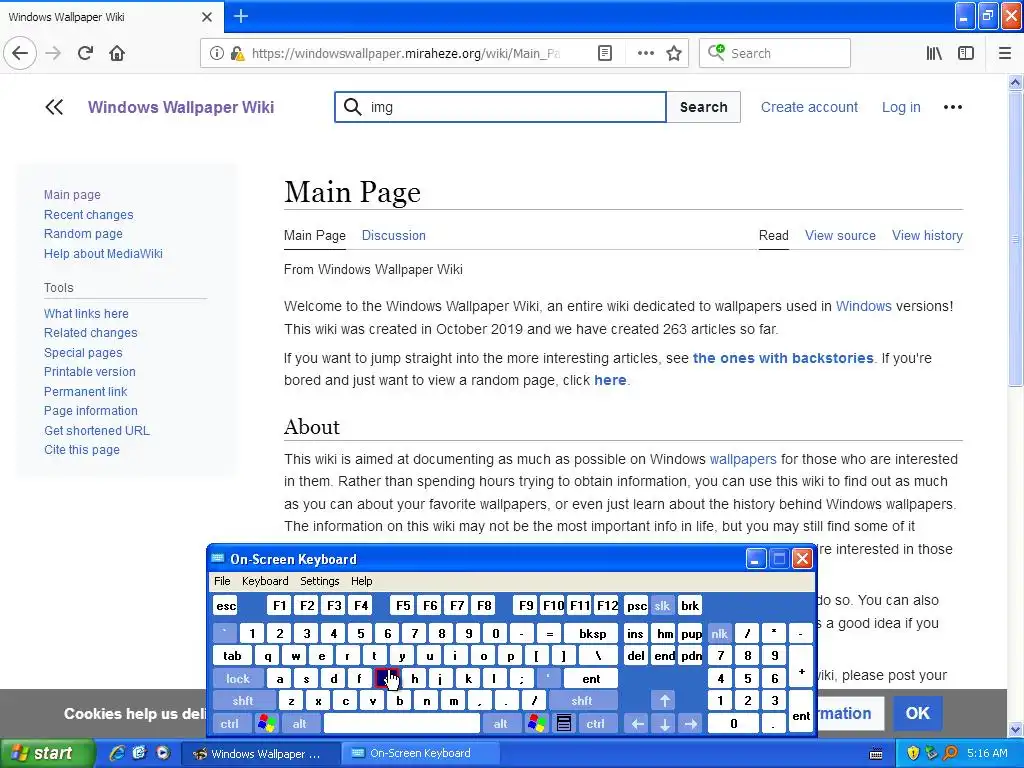The width and height of the screenshot is (1024, 768).
Task: Show site information icon in address bar
Action: [216, 54]
